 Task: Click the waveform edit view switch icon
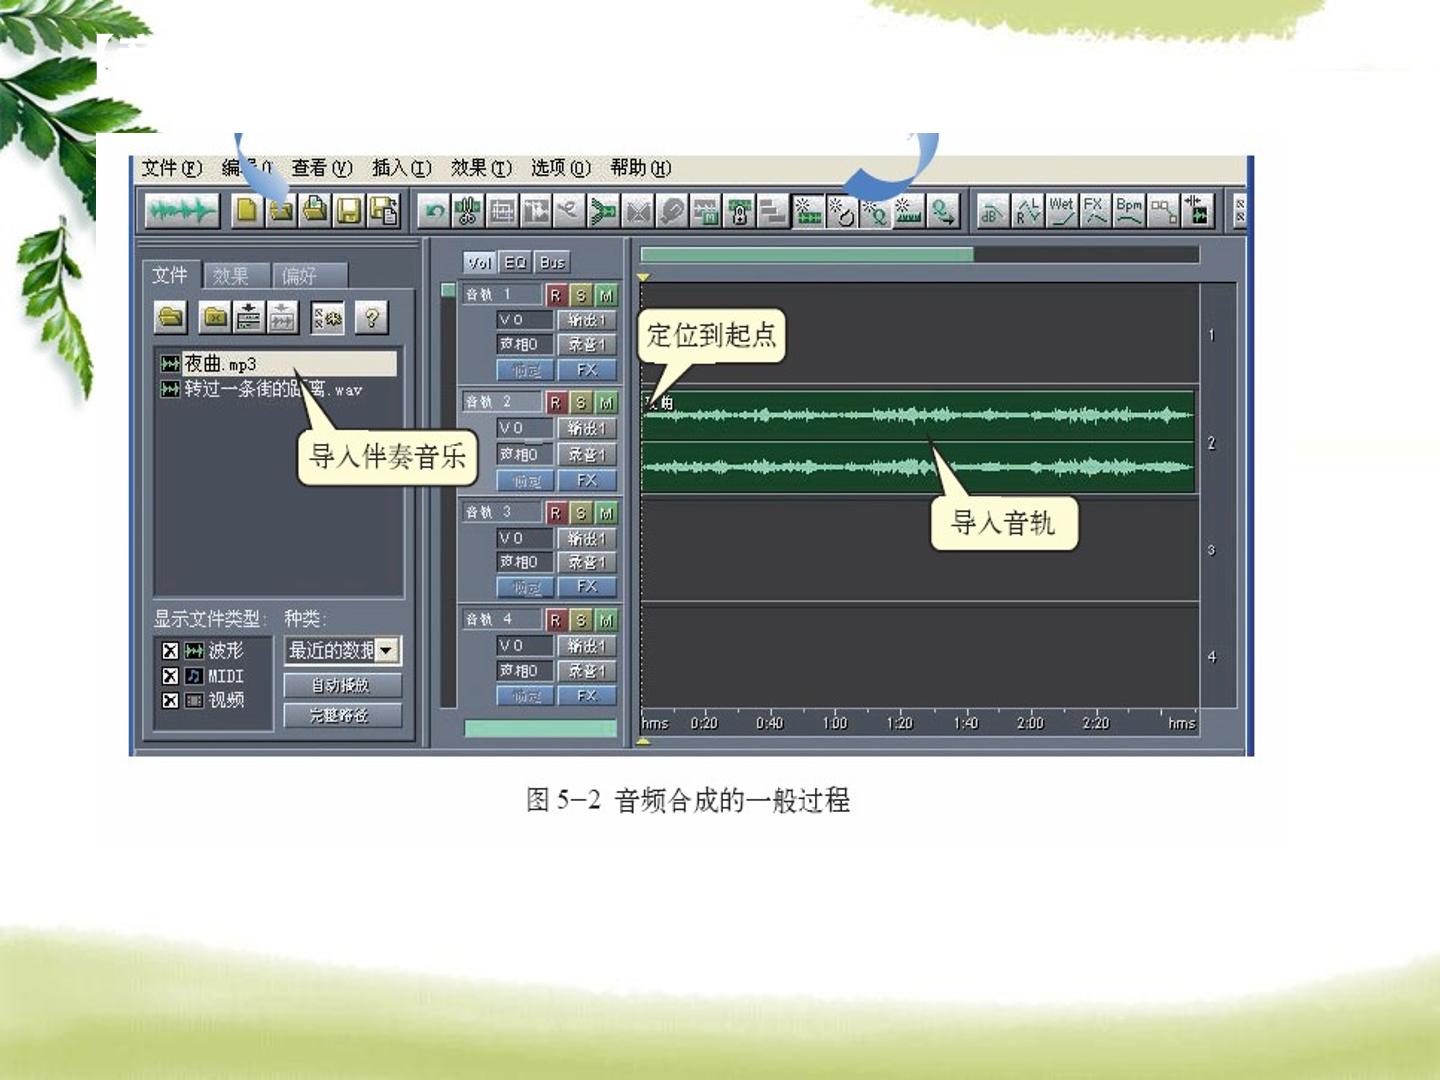click(181, 211)
